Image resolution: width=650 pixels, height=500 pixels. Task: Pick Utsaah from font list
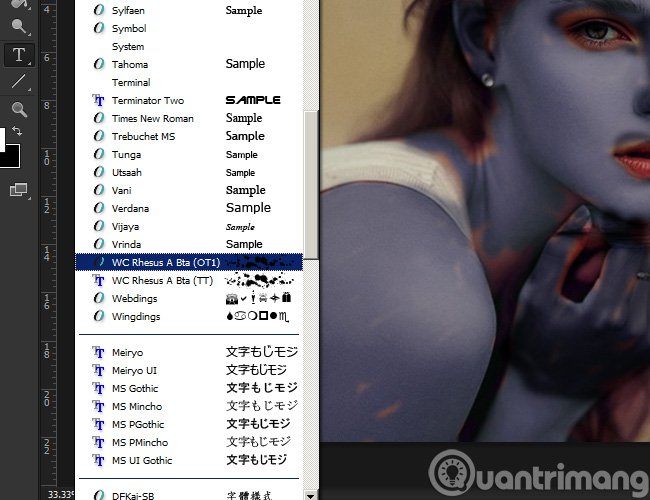pyautogui.click(x=189, y=172)
